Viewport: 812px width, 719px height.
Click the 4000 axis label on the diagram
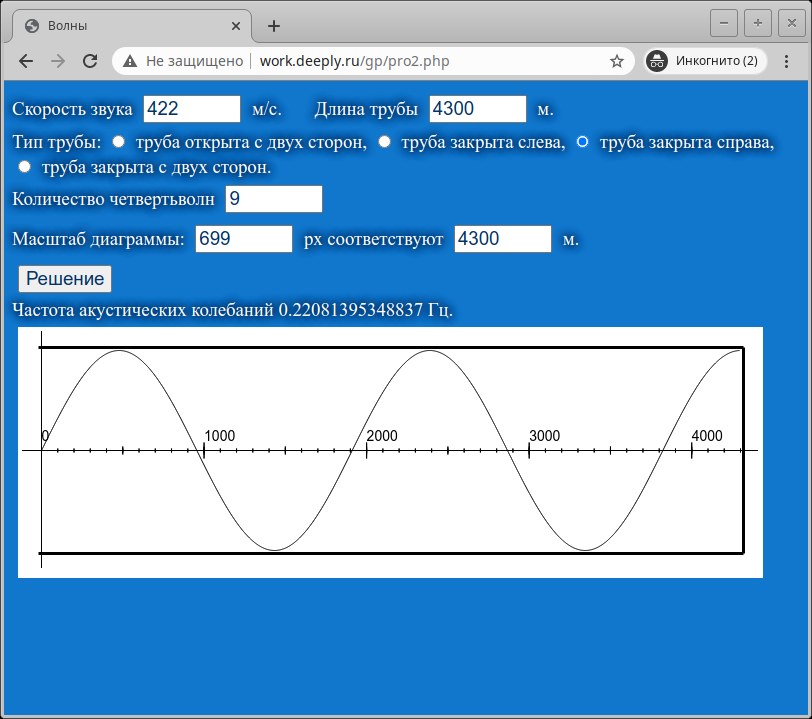pyautogui.click(x=707, y=436)
